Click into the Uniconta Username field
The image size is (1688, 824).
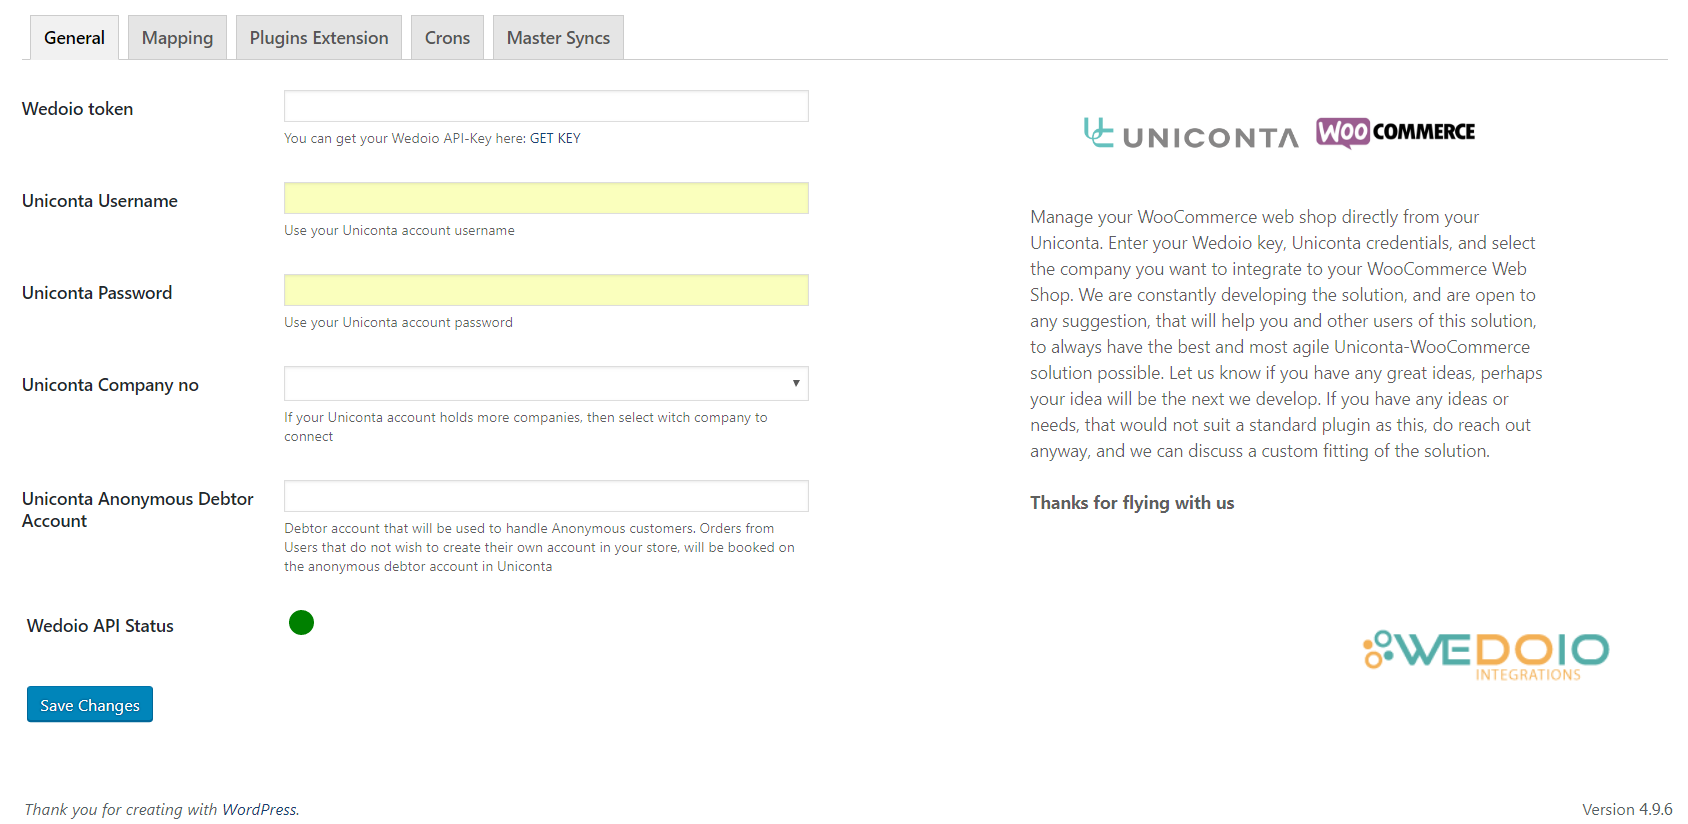click(546, 198)
